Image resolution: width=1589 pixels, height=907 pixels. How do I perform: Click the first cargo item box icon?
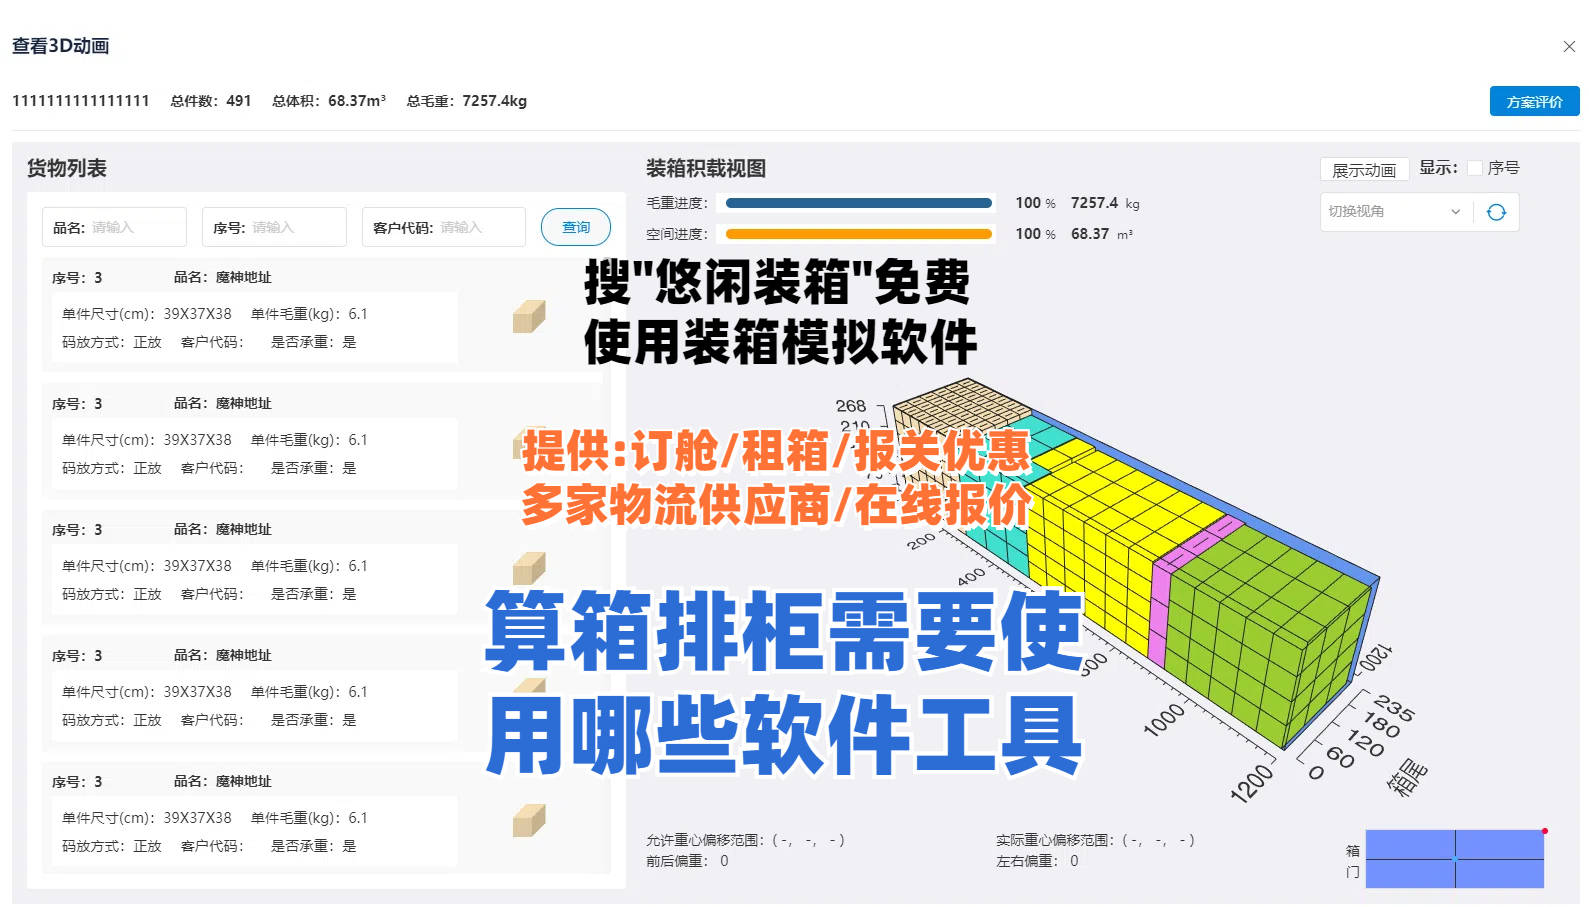click(529, 317)
